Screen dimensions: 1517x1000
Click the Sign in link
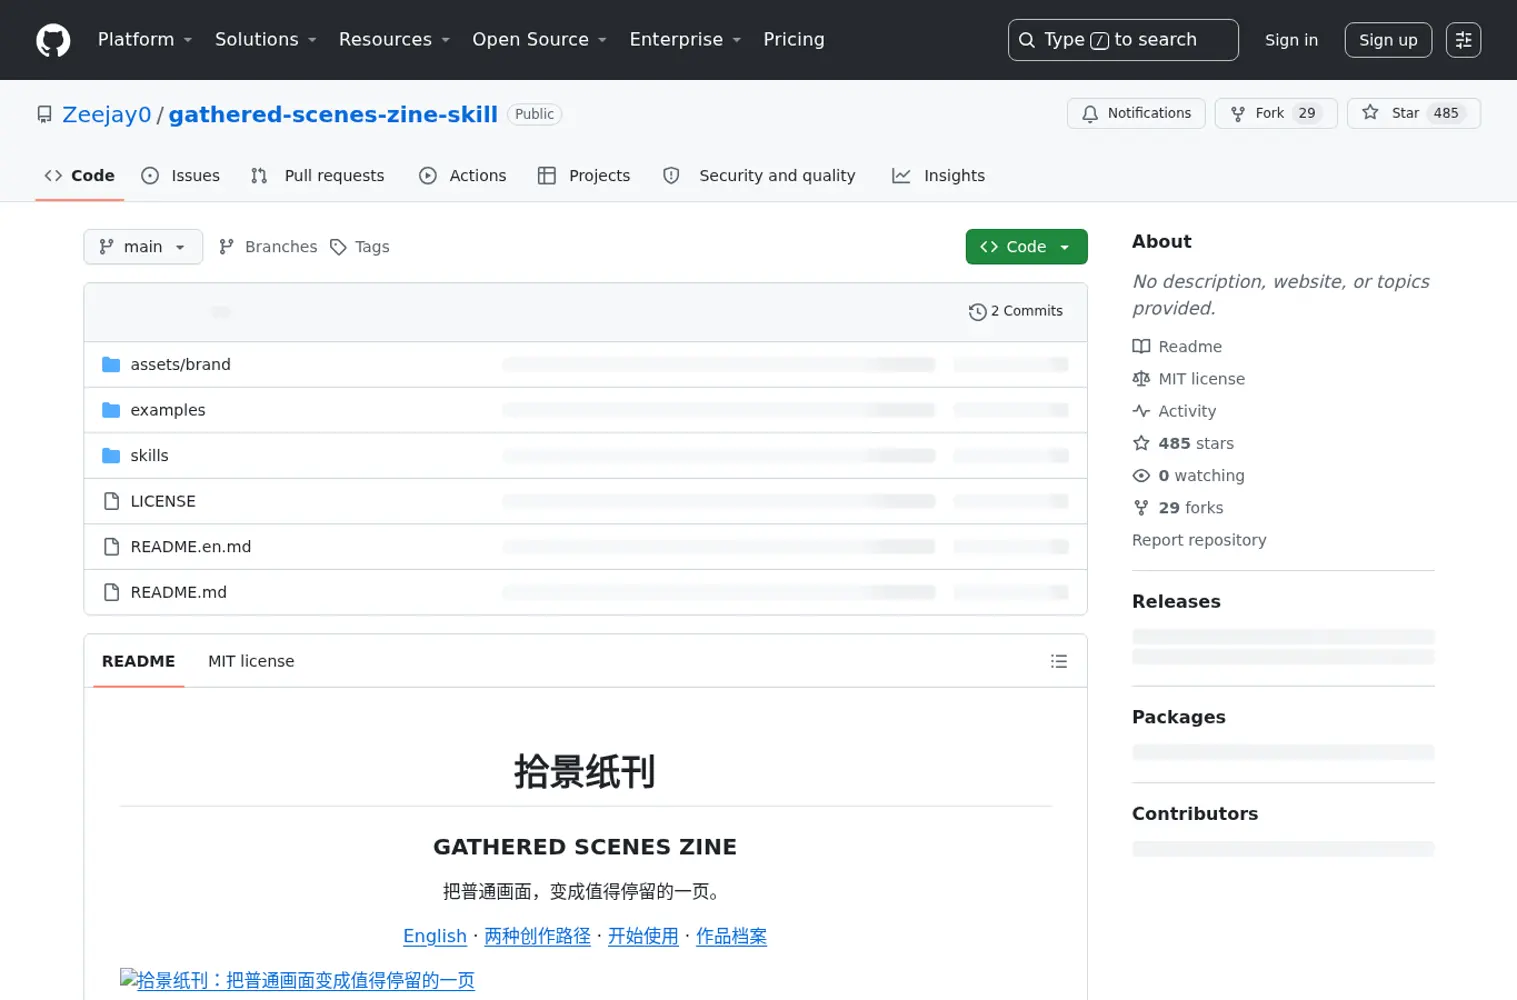click(x=1291, y=40)
